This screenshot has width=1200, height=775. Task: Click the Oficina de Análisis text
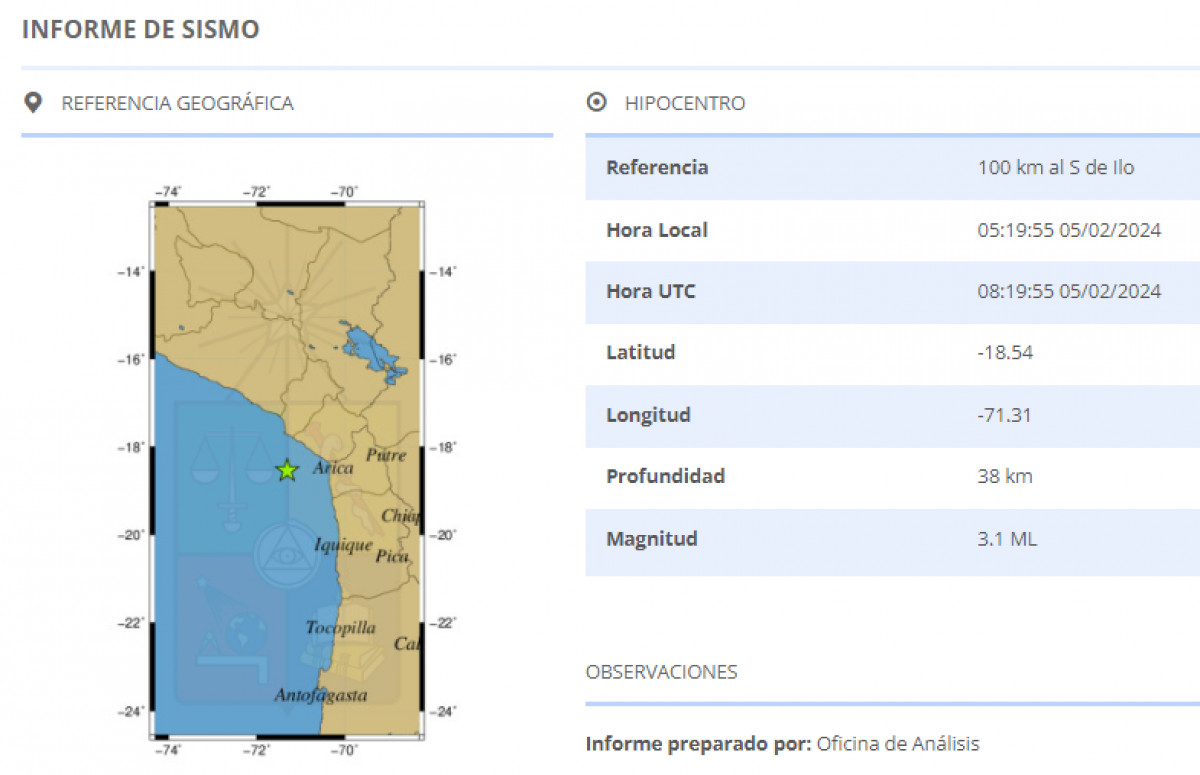click(x=898, y=744)
